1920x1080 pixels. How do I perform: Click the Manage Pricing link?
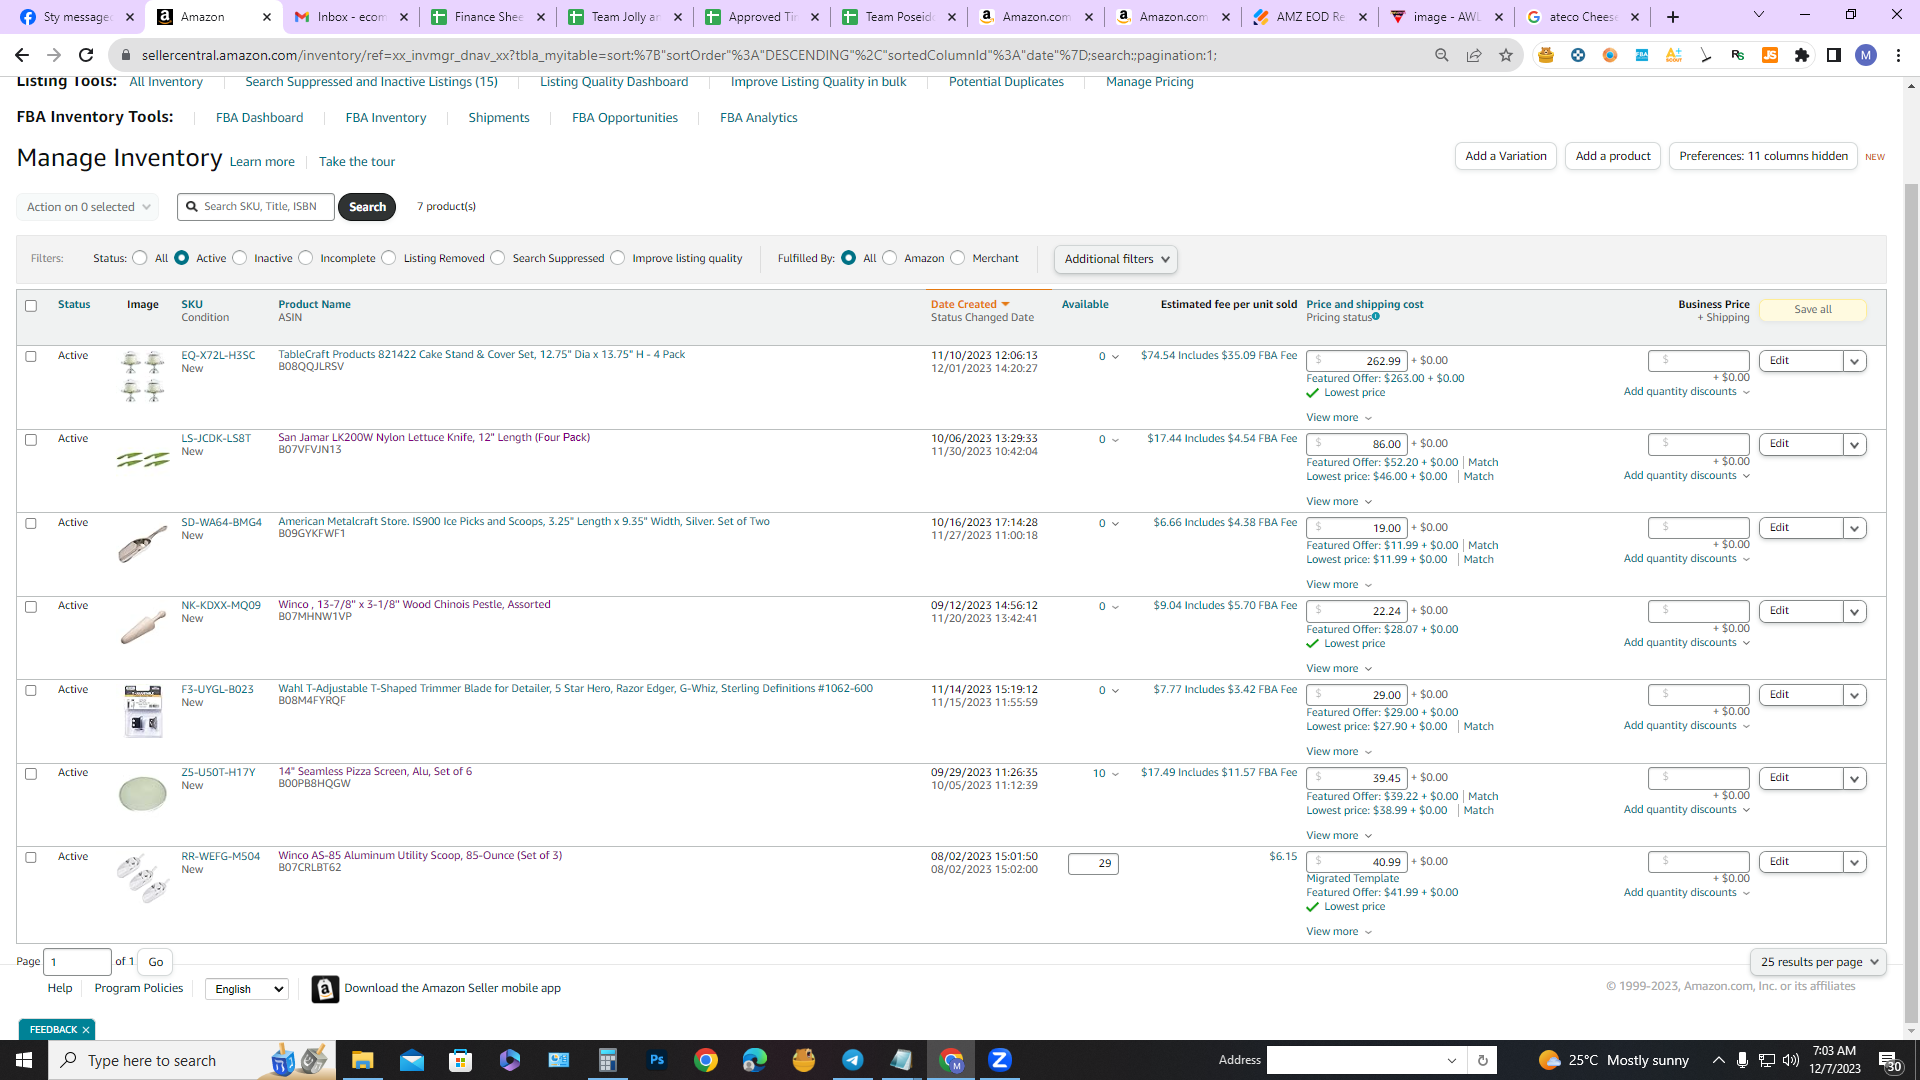(1150, 82)
